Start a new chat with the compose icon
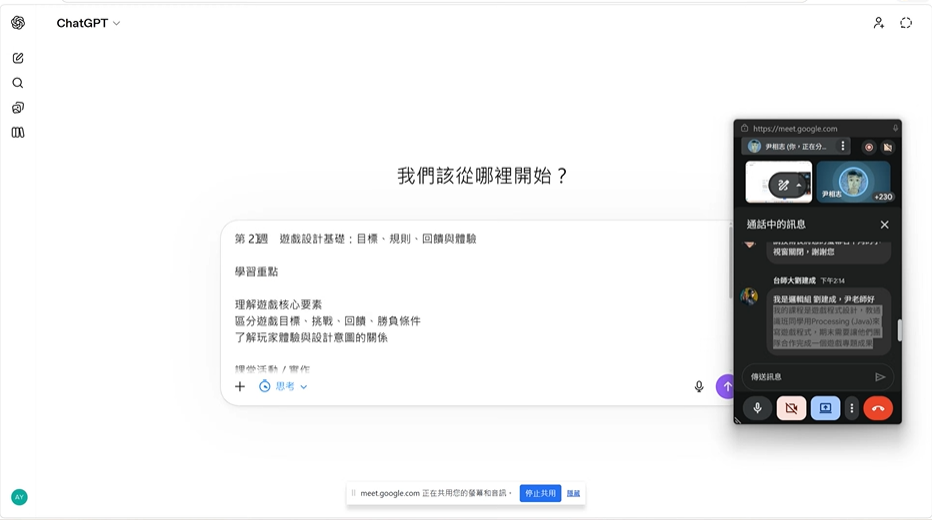 tap(18, 59)
